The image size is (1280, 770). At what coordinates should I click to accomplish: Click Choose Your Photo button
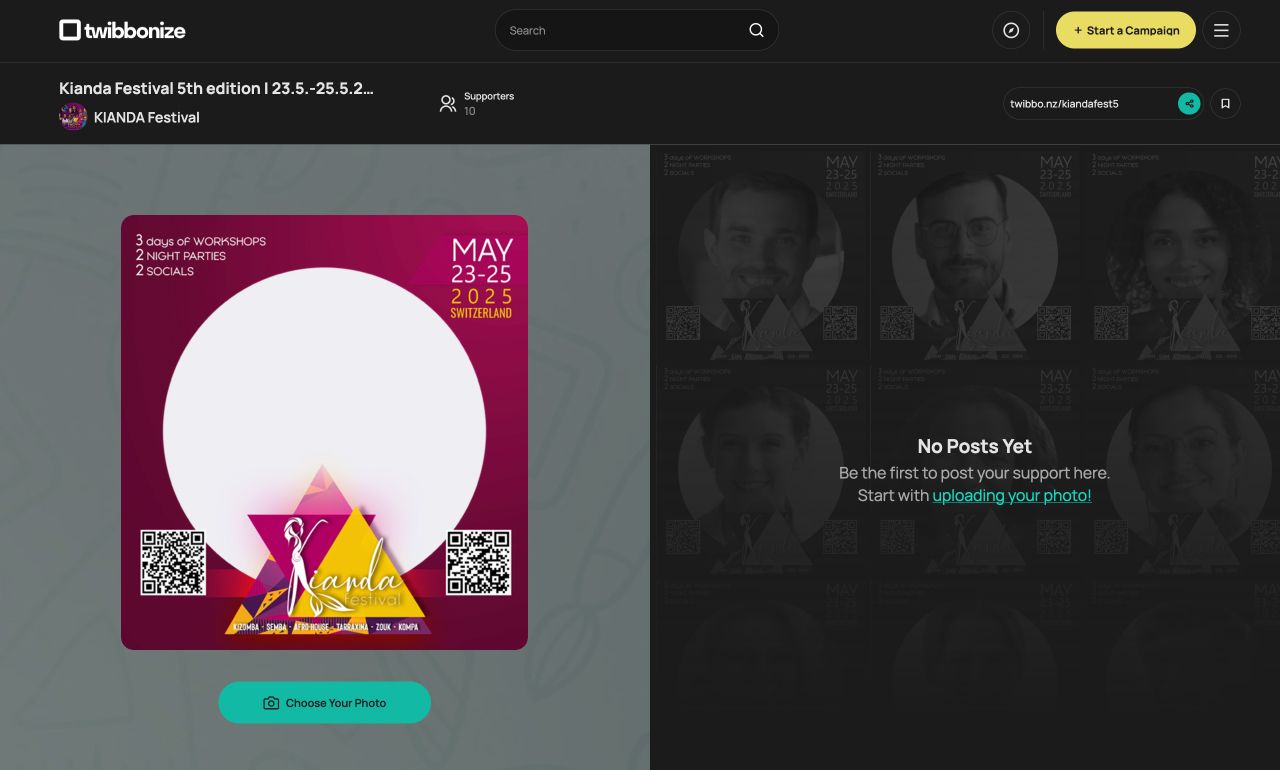click(324, 703)
